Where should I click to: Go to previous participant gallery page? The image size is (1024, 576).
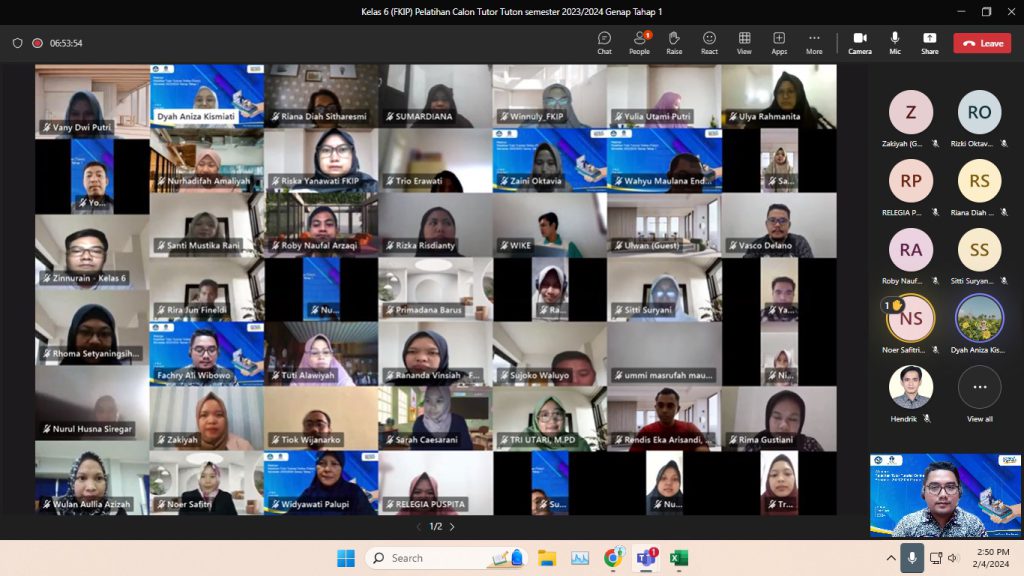(x=418, y=527)
